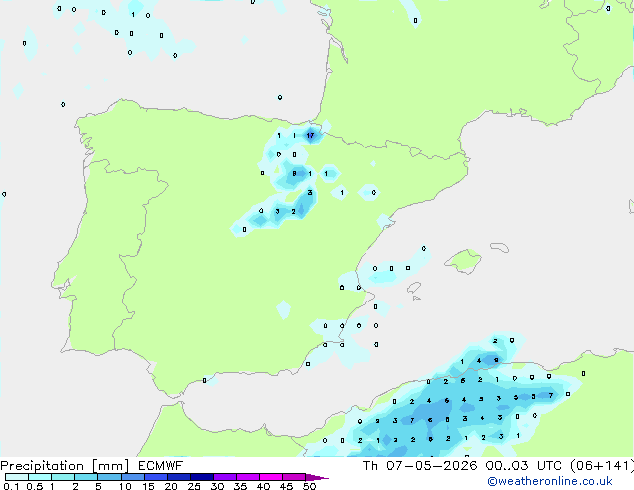This screenshot has height=490, width=634.
Task: Click the date 'Th 07-05-2026' text
Action: pyautogui.click(x=420, y=466)
